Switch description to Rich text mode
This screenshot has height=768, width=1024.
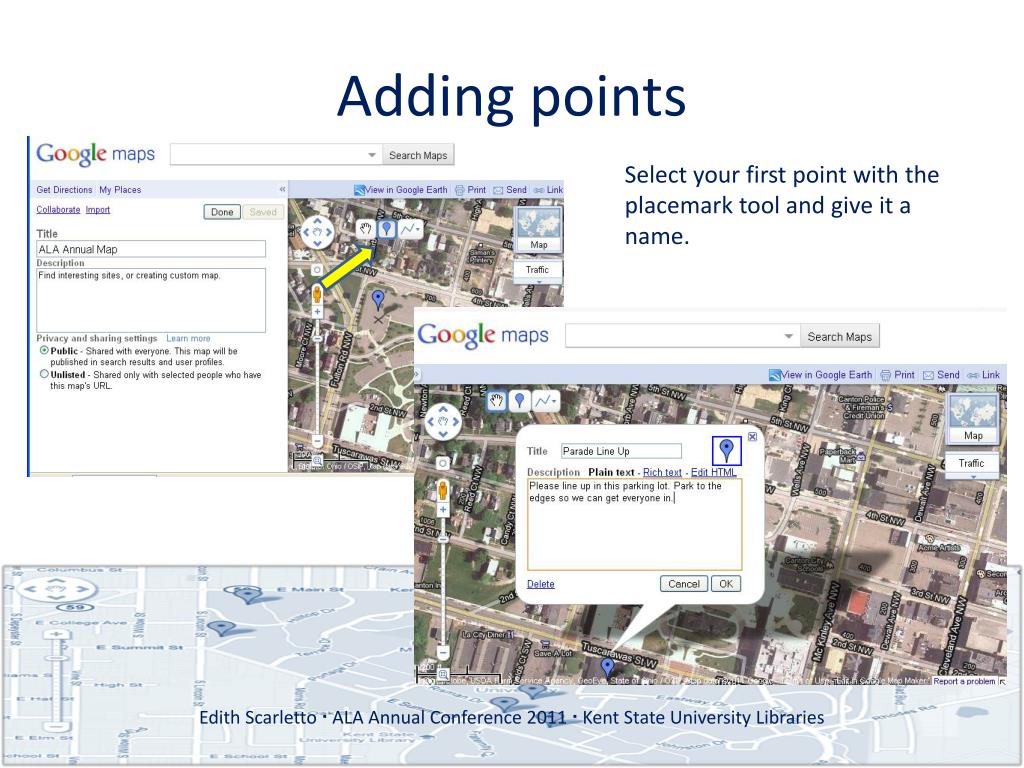[662, 472]
